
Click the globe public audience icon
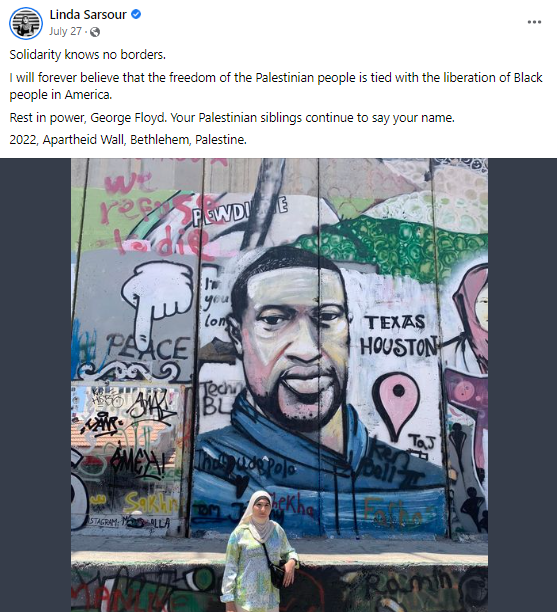point(95,32)
